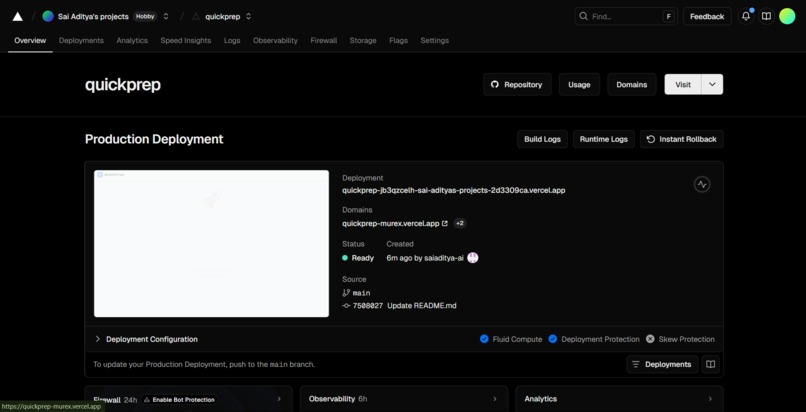Open Build Logs
The image size is (806, 412).
point(542,139)
